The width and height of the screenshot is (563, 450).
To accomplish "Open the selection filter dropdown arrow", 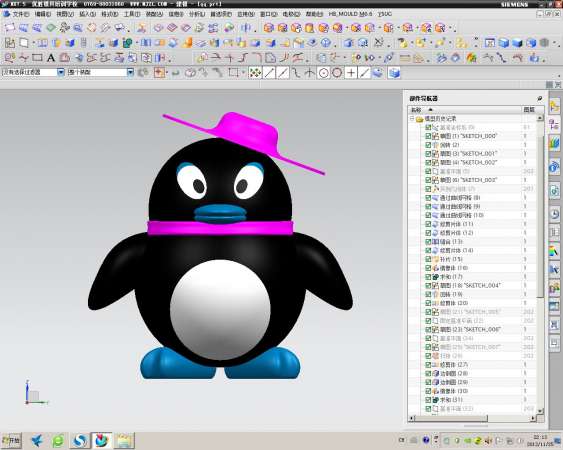I will point(61,72).
